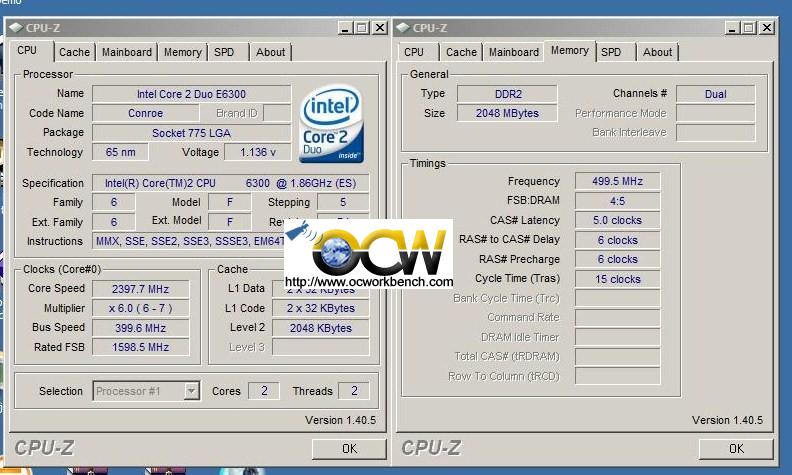Click the Technology value '65 nm'
792x475 pixels.
(120, 152)
